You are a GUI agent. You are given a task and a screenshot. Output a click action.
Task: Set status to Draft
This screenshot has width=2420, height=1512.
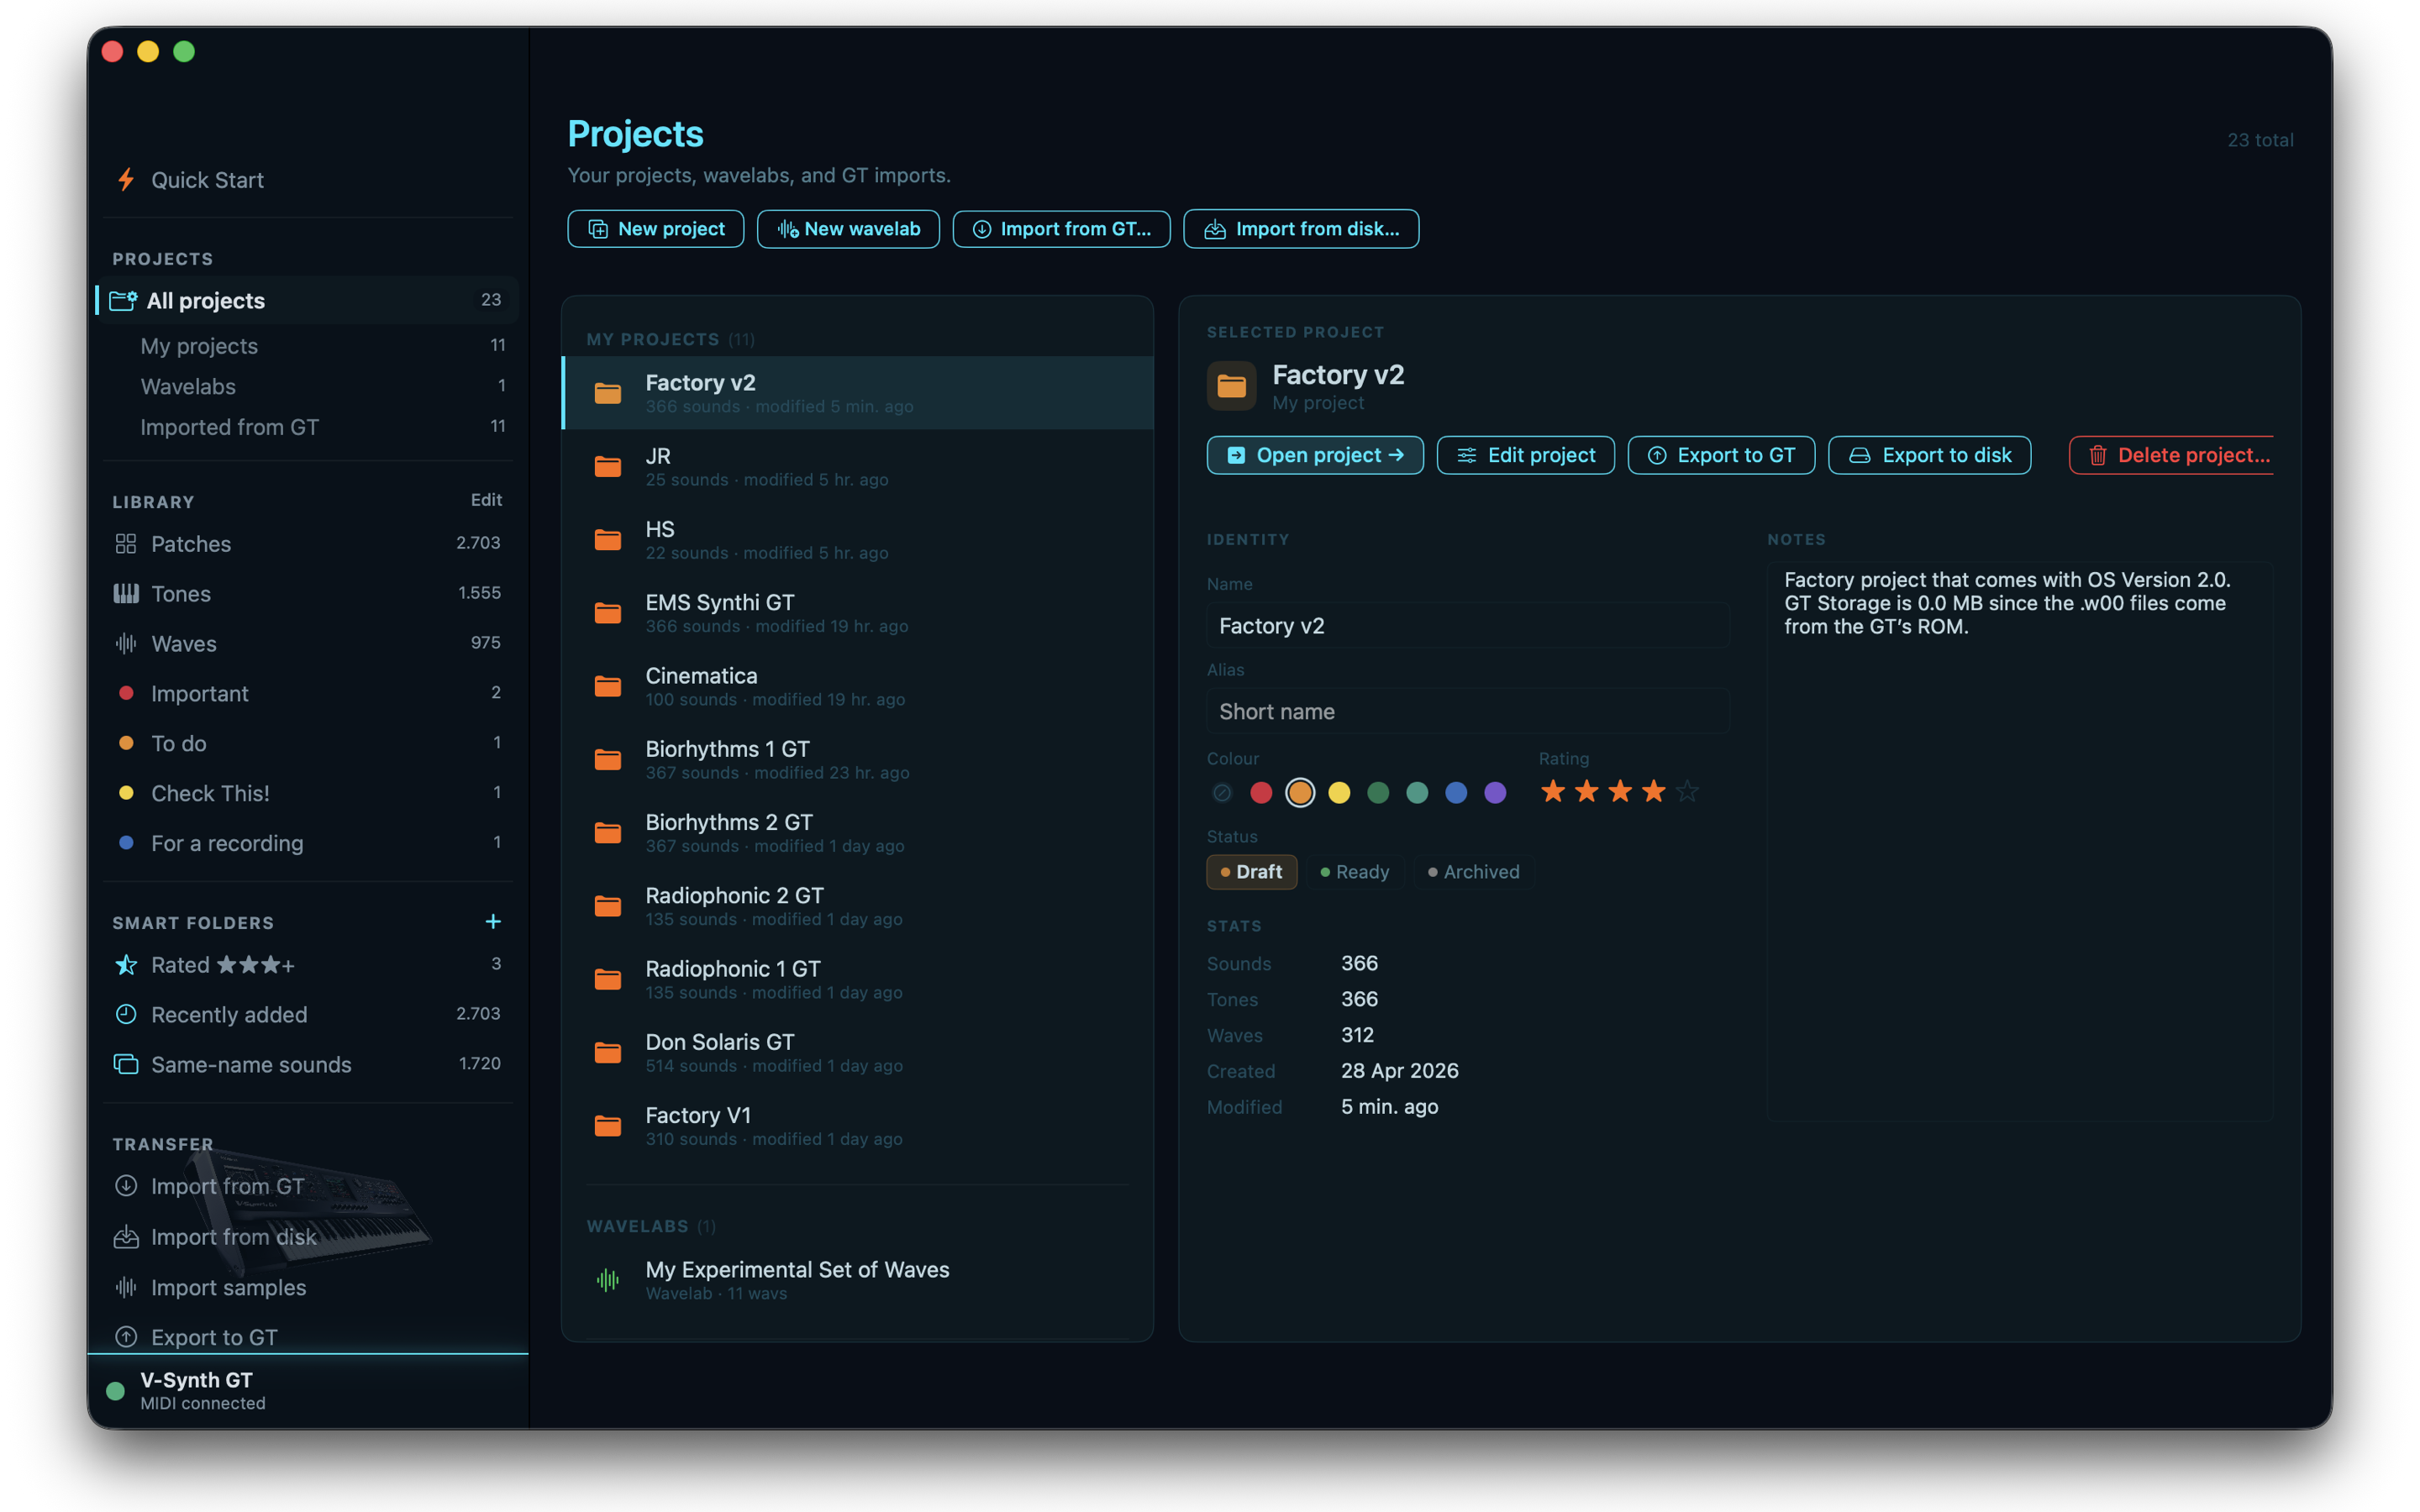tap(1251, 872)
